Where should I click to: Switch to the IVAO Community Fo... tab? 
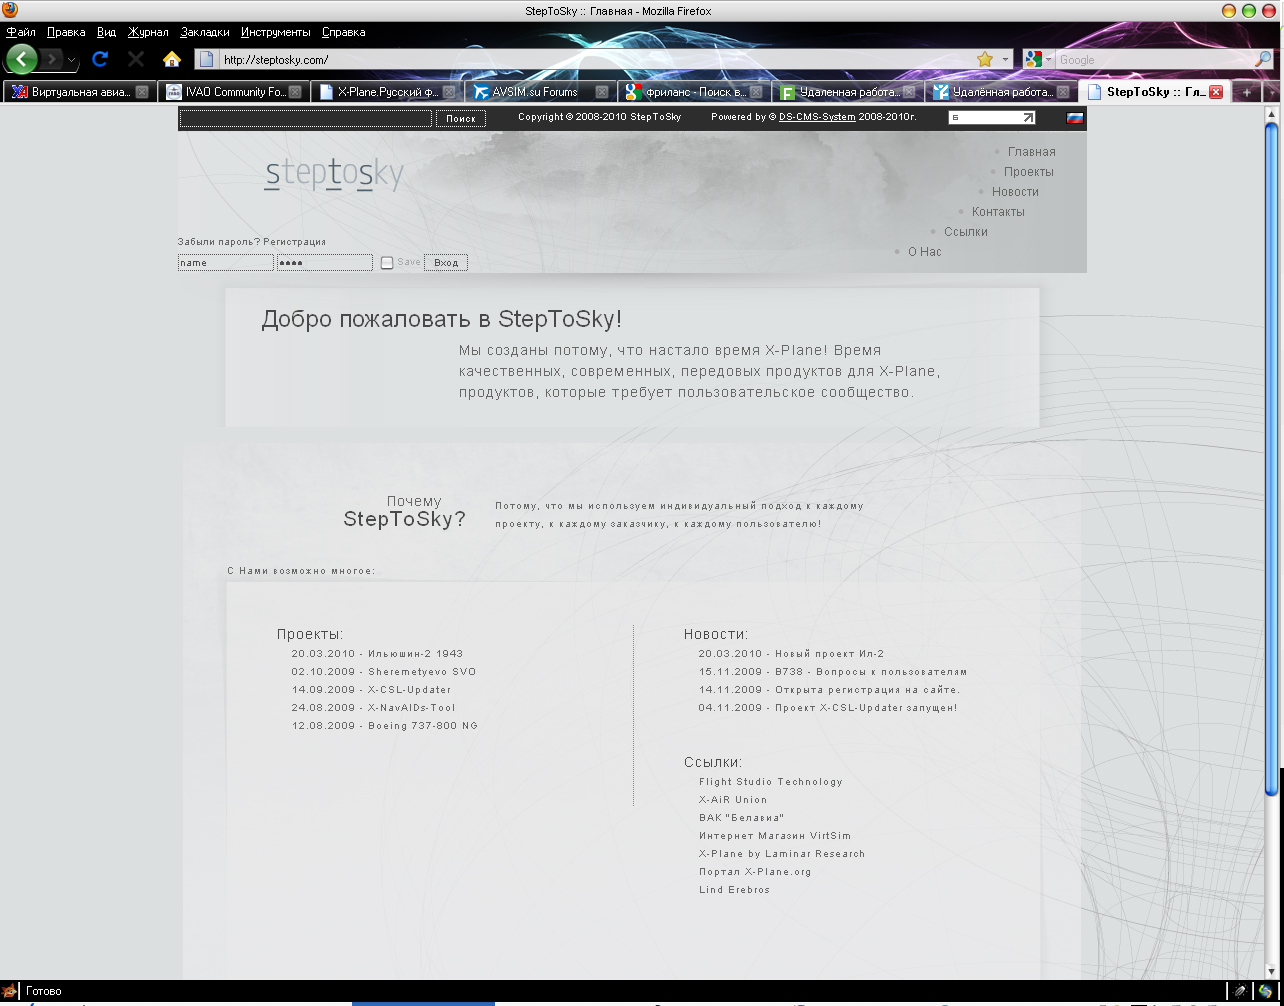[233, 92]
